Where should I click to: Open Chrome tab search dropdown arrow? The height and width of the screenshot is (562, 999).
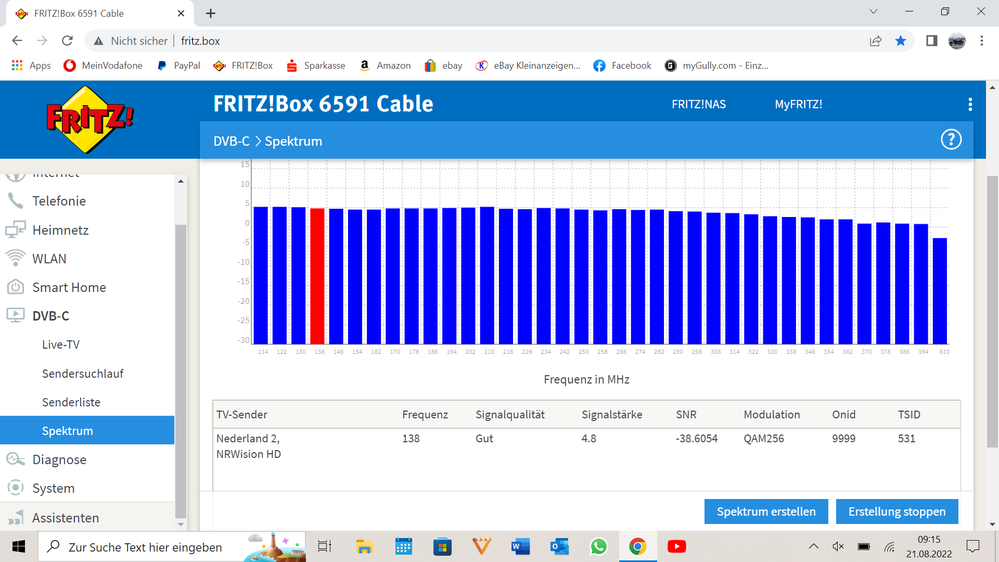point(873,11)
